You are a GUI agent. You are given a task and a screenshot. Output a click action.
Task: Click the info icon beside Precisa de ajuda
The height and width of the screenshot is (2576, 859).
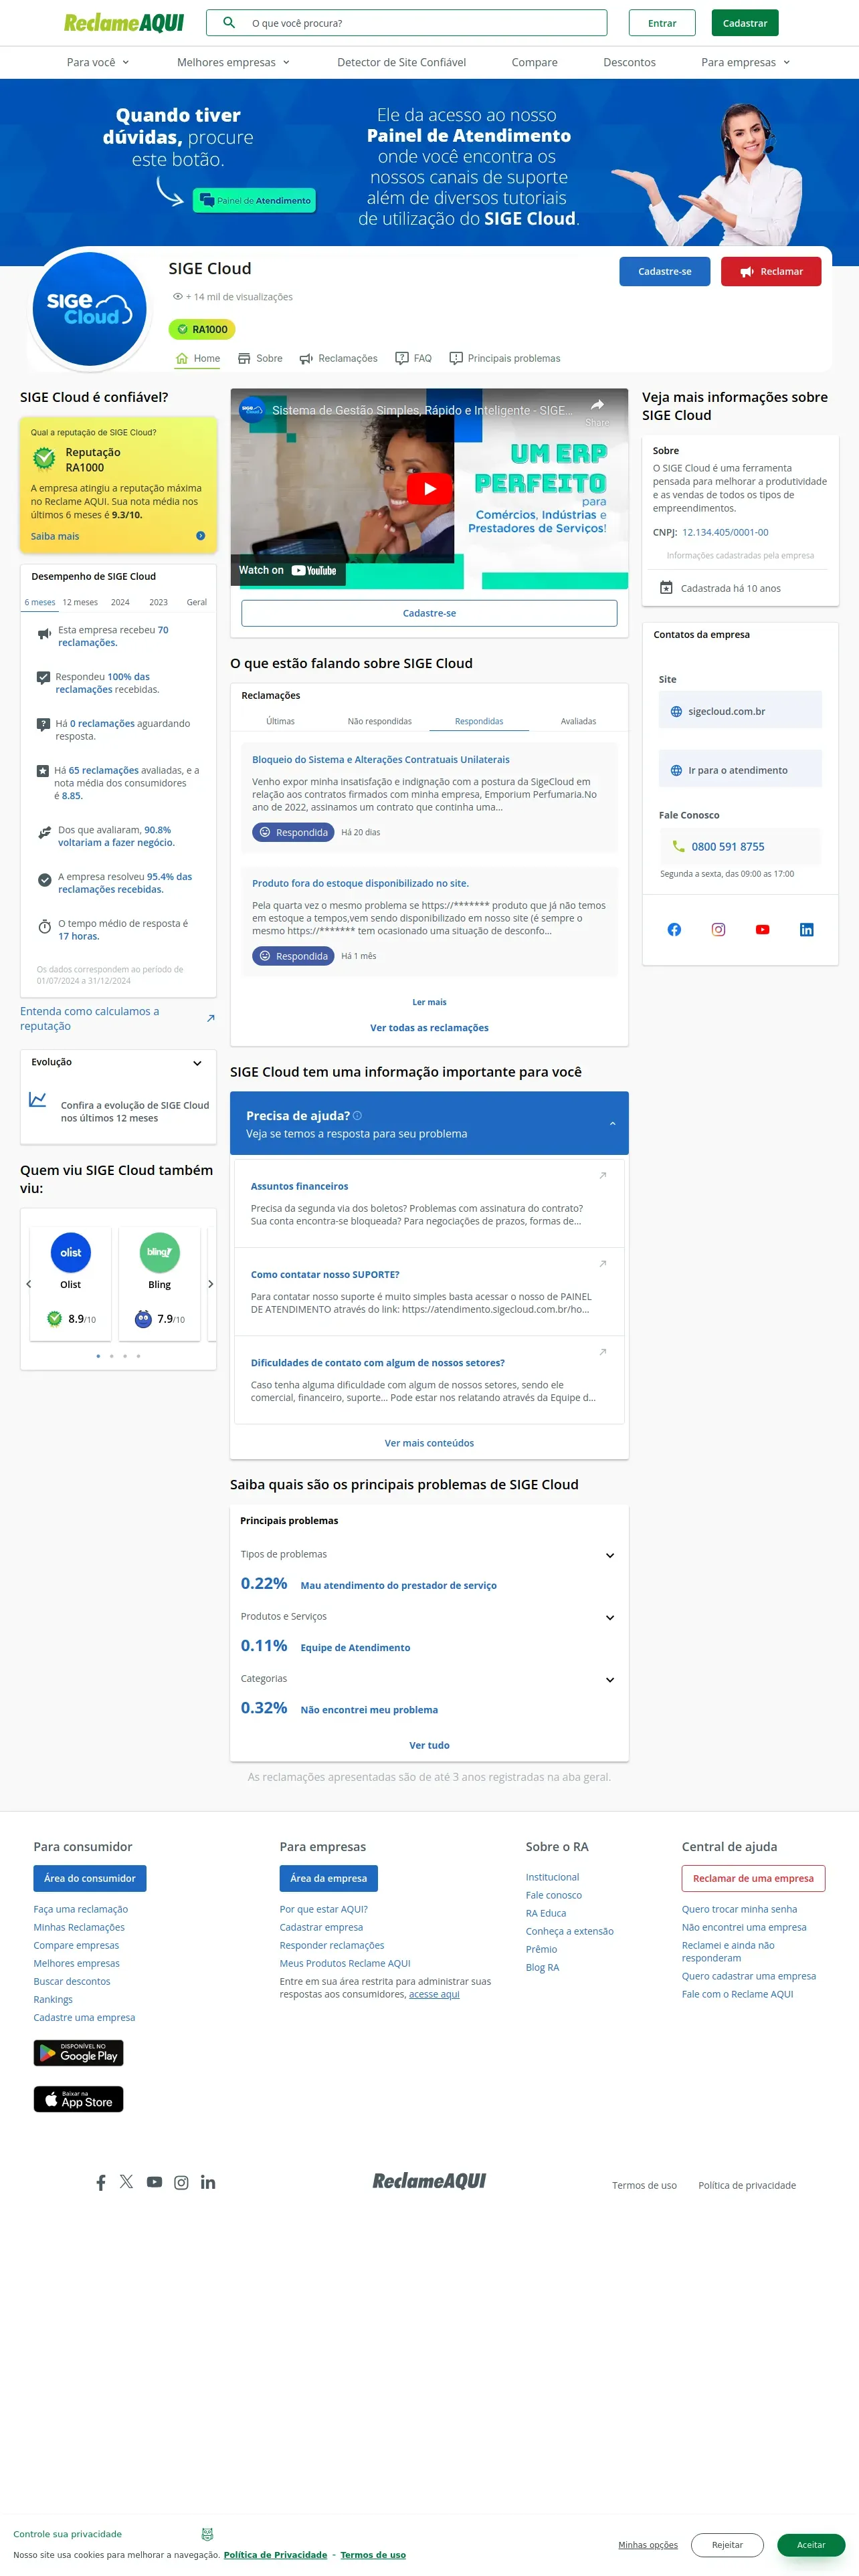pyautogui.click(x=357, y=1115)
